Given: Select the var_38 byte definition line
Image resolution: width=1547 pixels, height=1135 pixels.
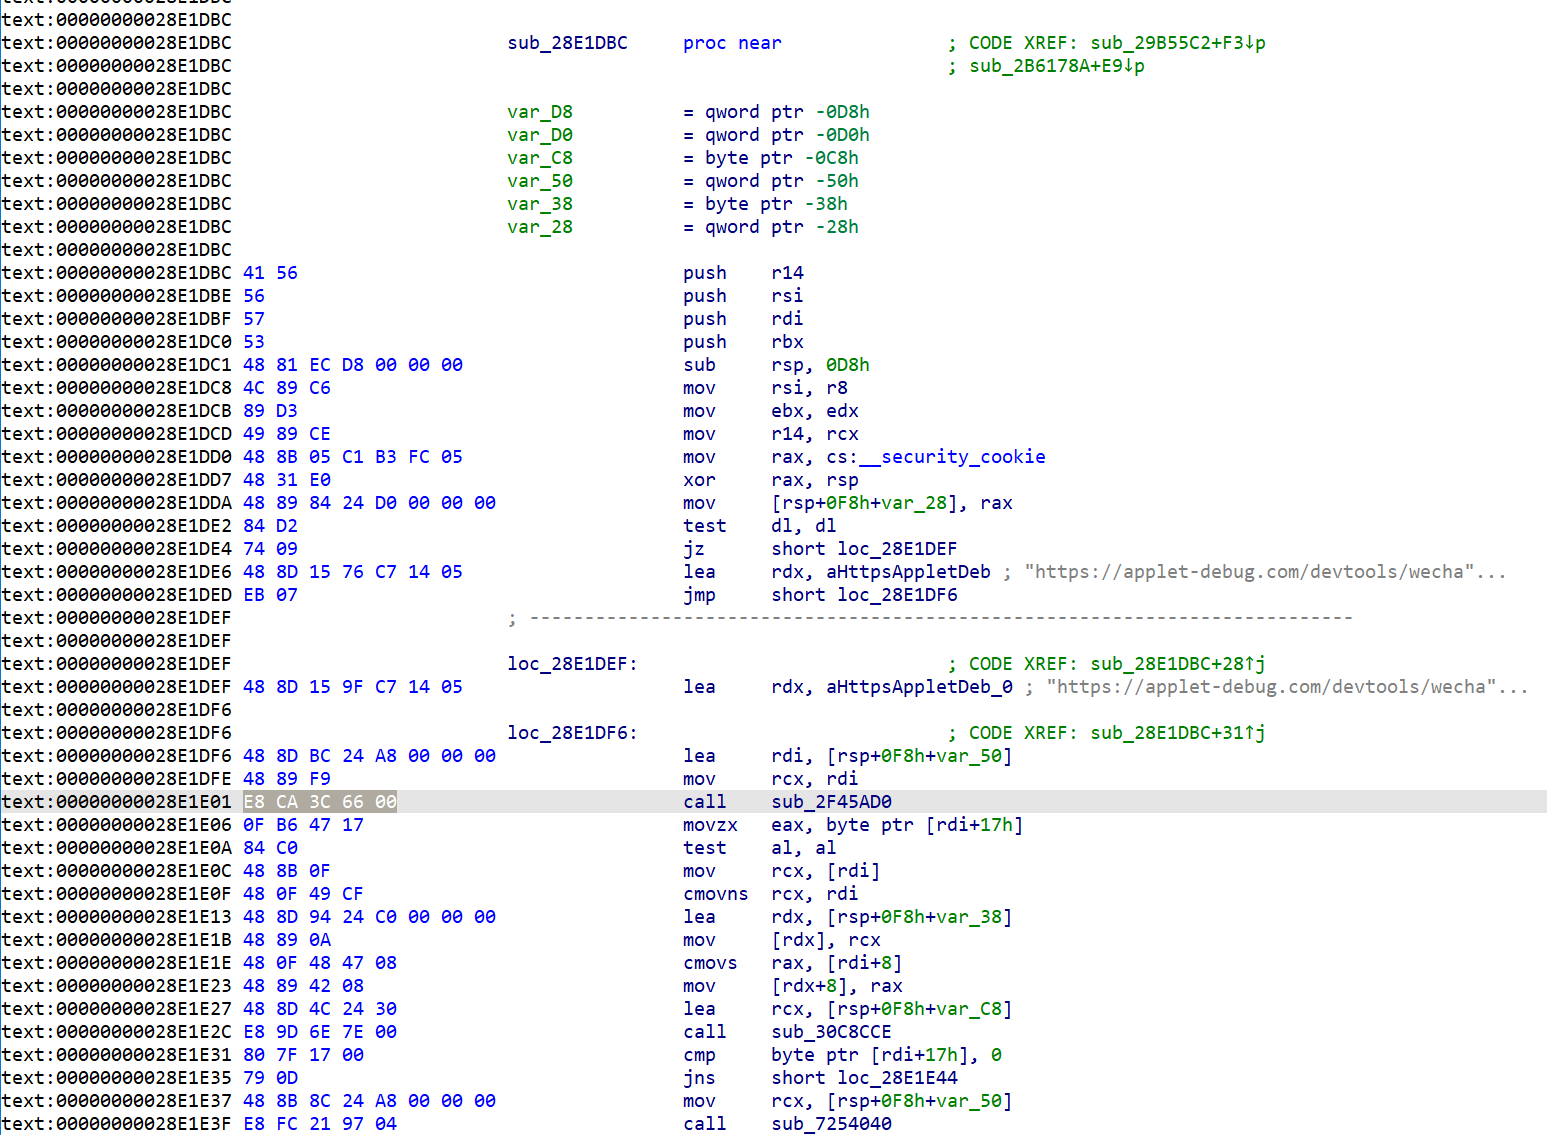Looking at the screenshot, I should (539, 204).
